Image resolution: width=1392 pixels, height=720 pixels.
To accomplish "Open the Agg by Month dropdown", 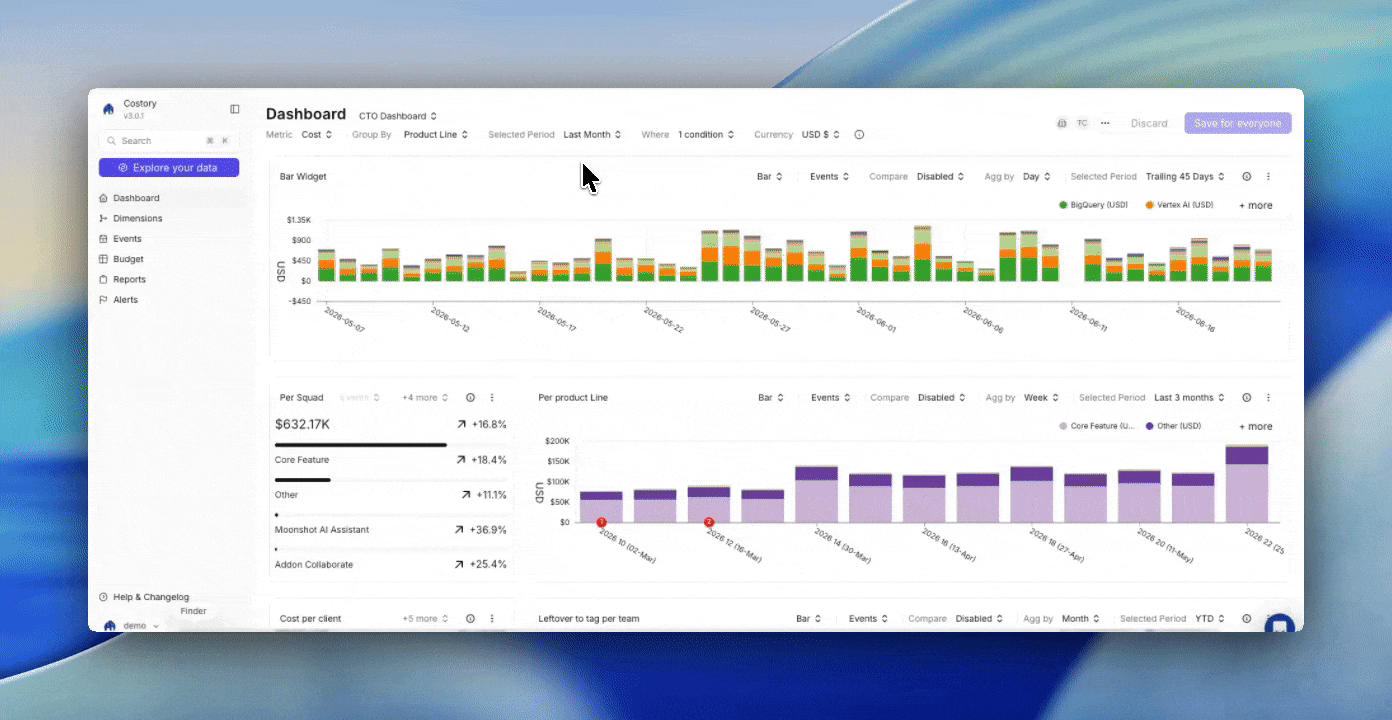I will click(x=1081, y=619).
